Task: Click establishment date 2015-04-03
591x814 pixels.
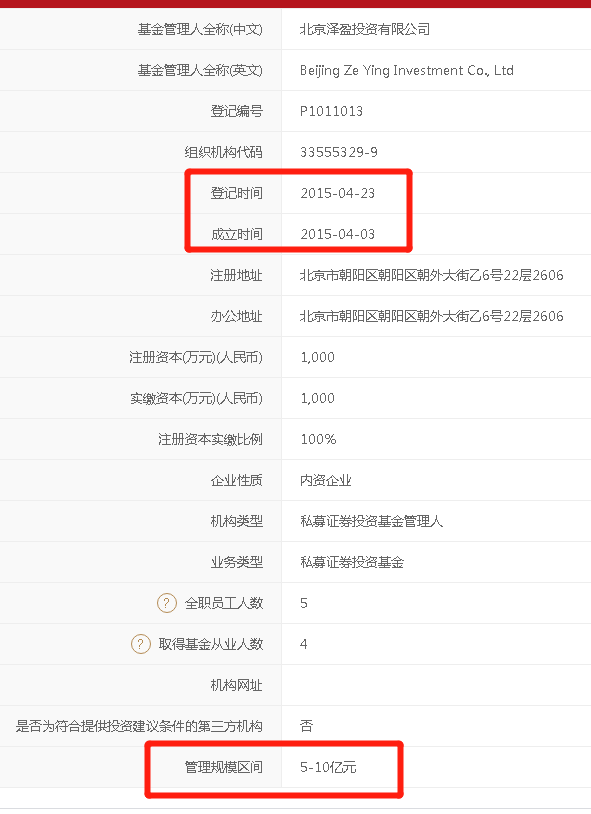Action: coord(338,234)
